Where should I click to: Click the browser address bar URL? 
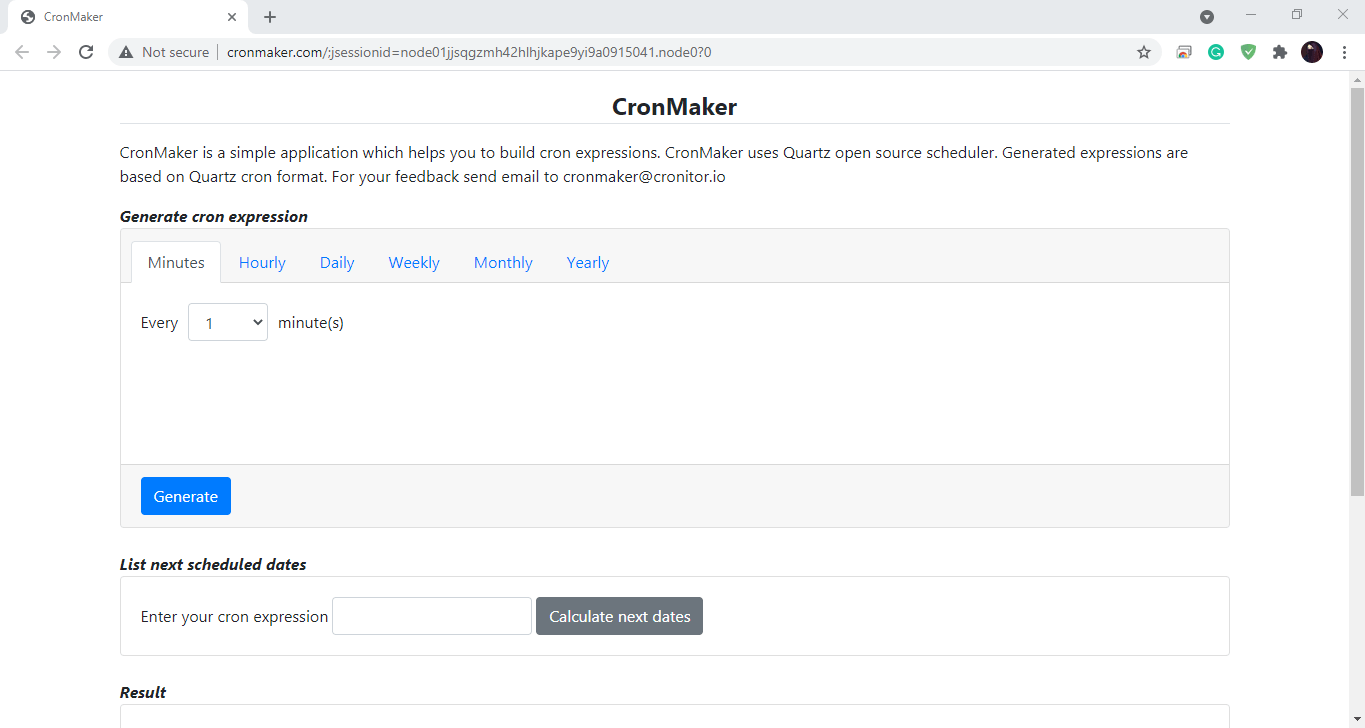(469, 52)
